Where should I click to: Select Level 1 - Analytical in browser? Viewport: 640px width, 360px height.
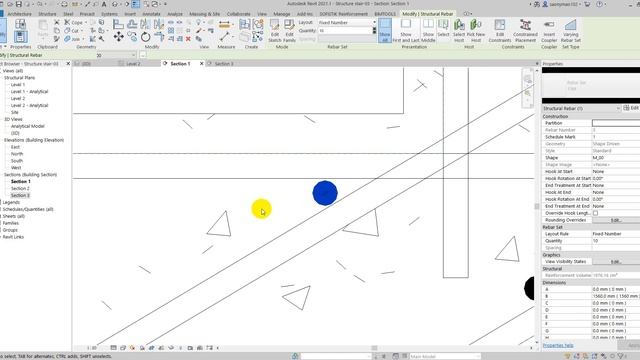(29, 91)
